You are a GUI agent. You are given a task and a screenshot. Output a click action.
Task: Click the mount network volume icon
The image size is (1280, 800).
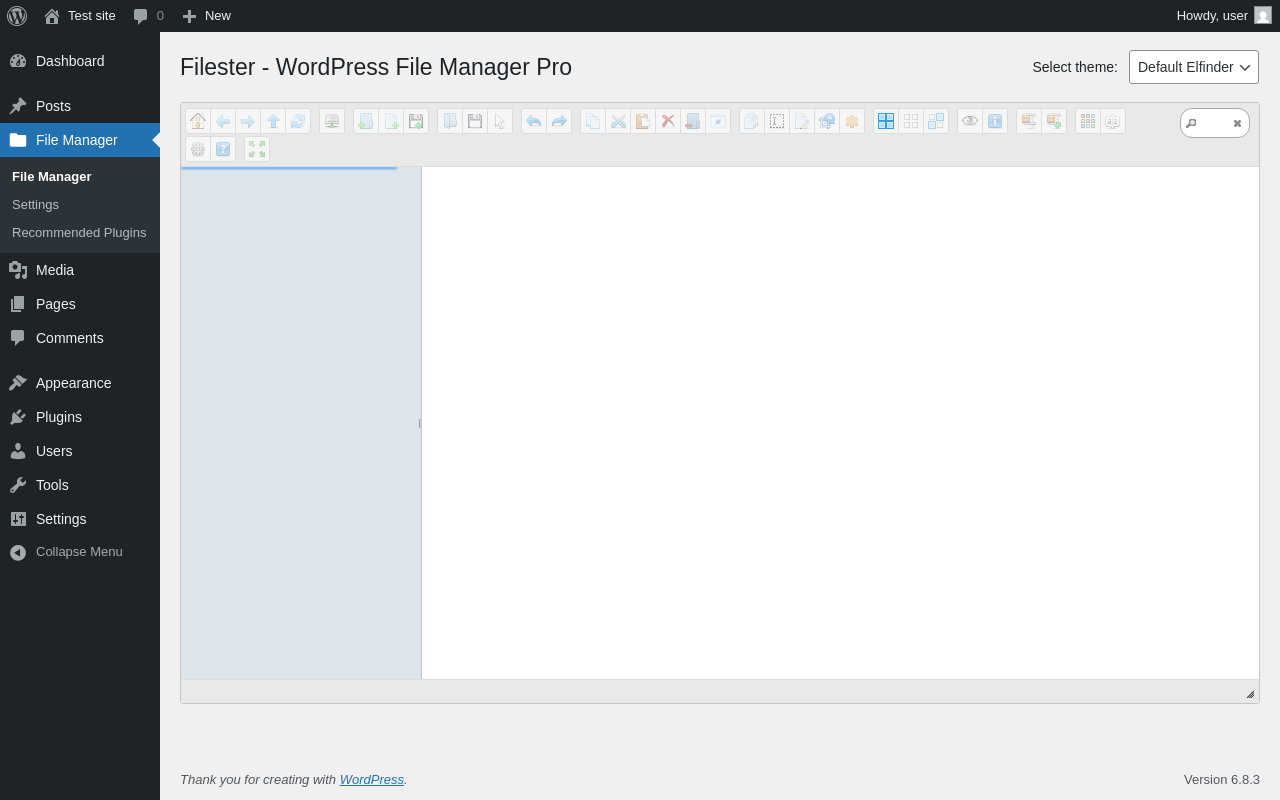pyautogui.click(x=332, y=121)
